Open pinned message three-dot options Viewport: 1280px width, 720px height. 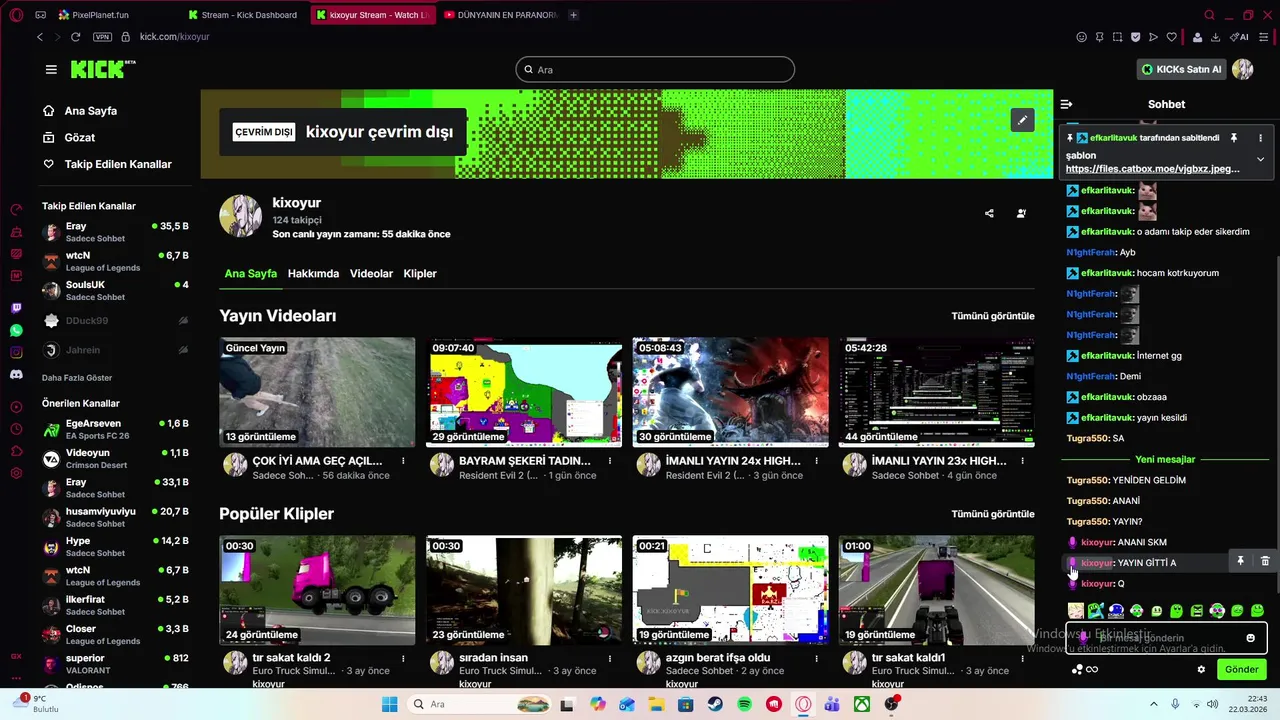click(1260, 138)
